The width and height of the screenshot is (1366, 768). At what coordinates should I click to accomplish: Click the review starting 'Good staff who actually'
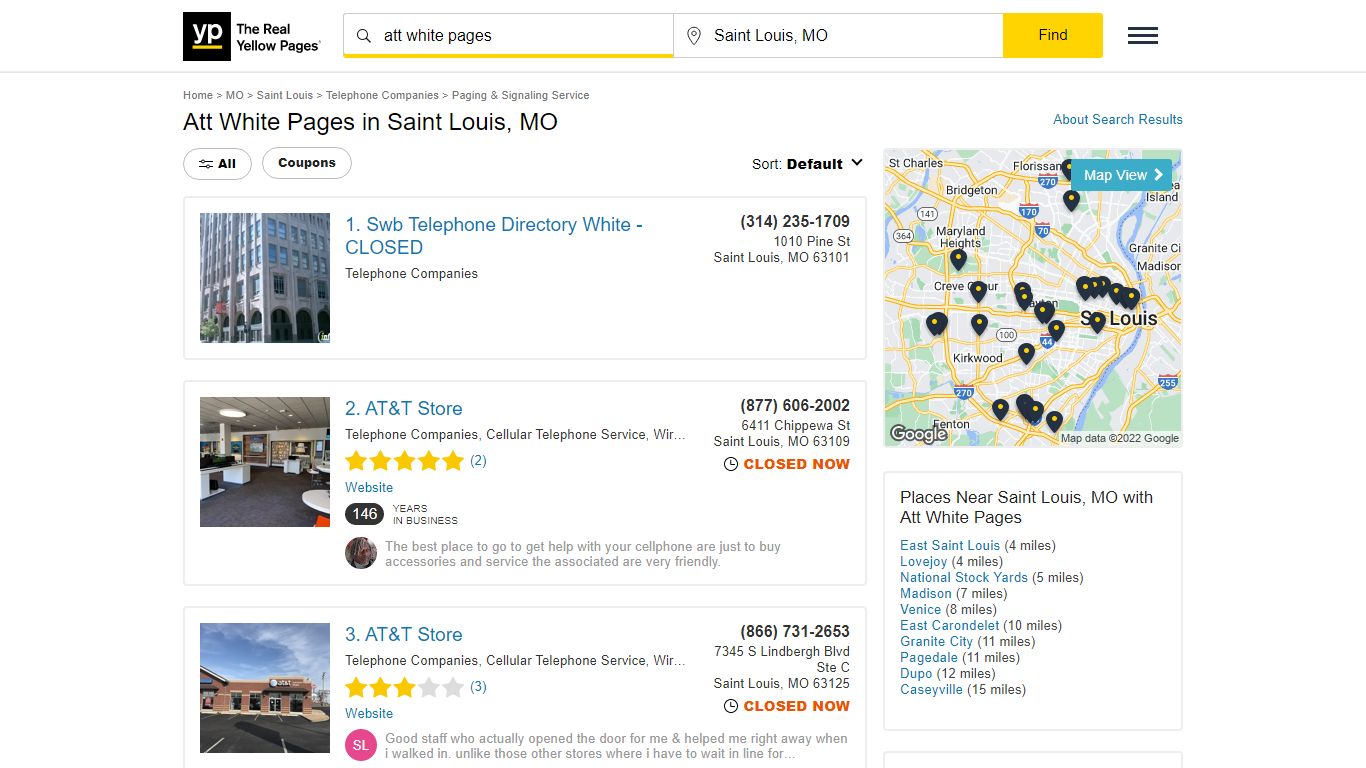tap(616, 746)
